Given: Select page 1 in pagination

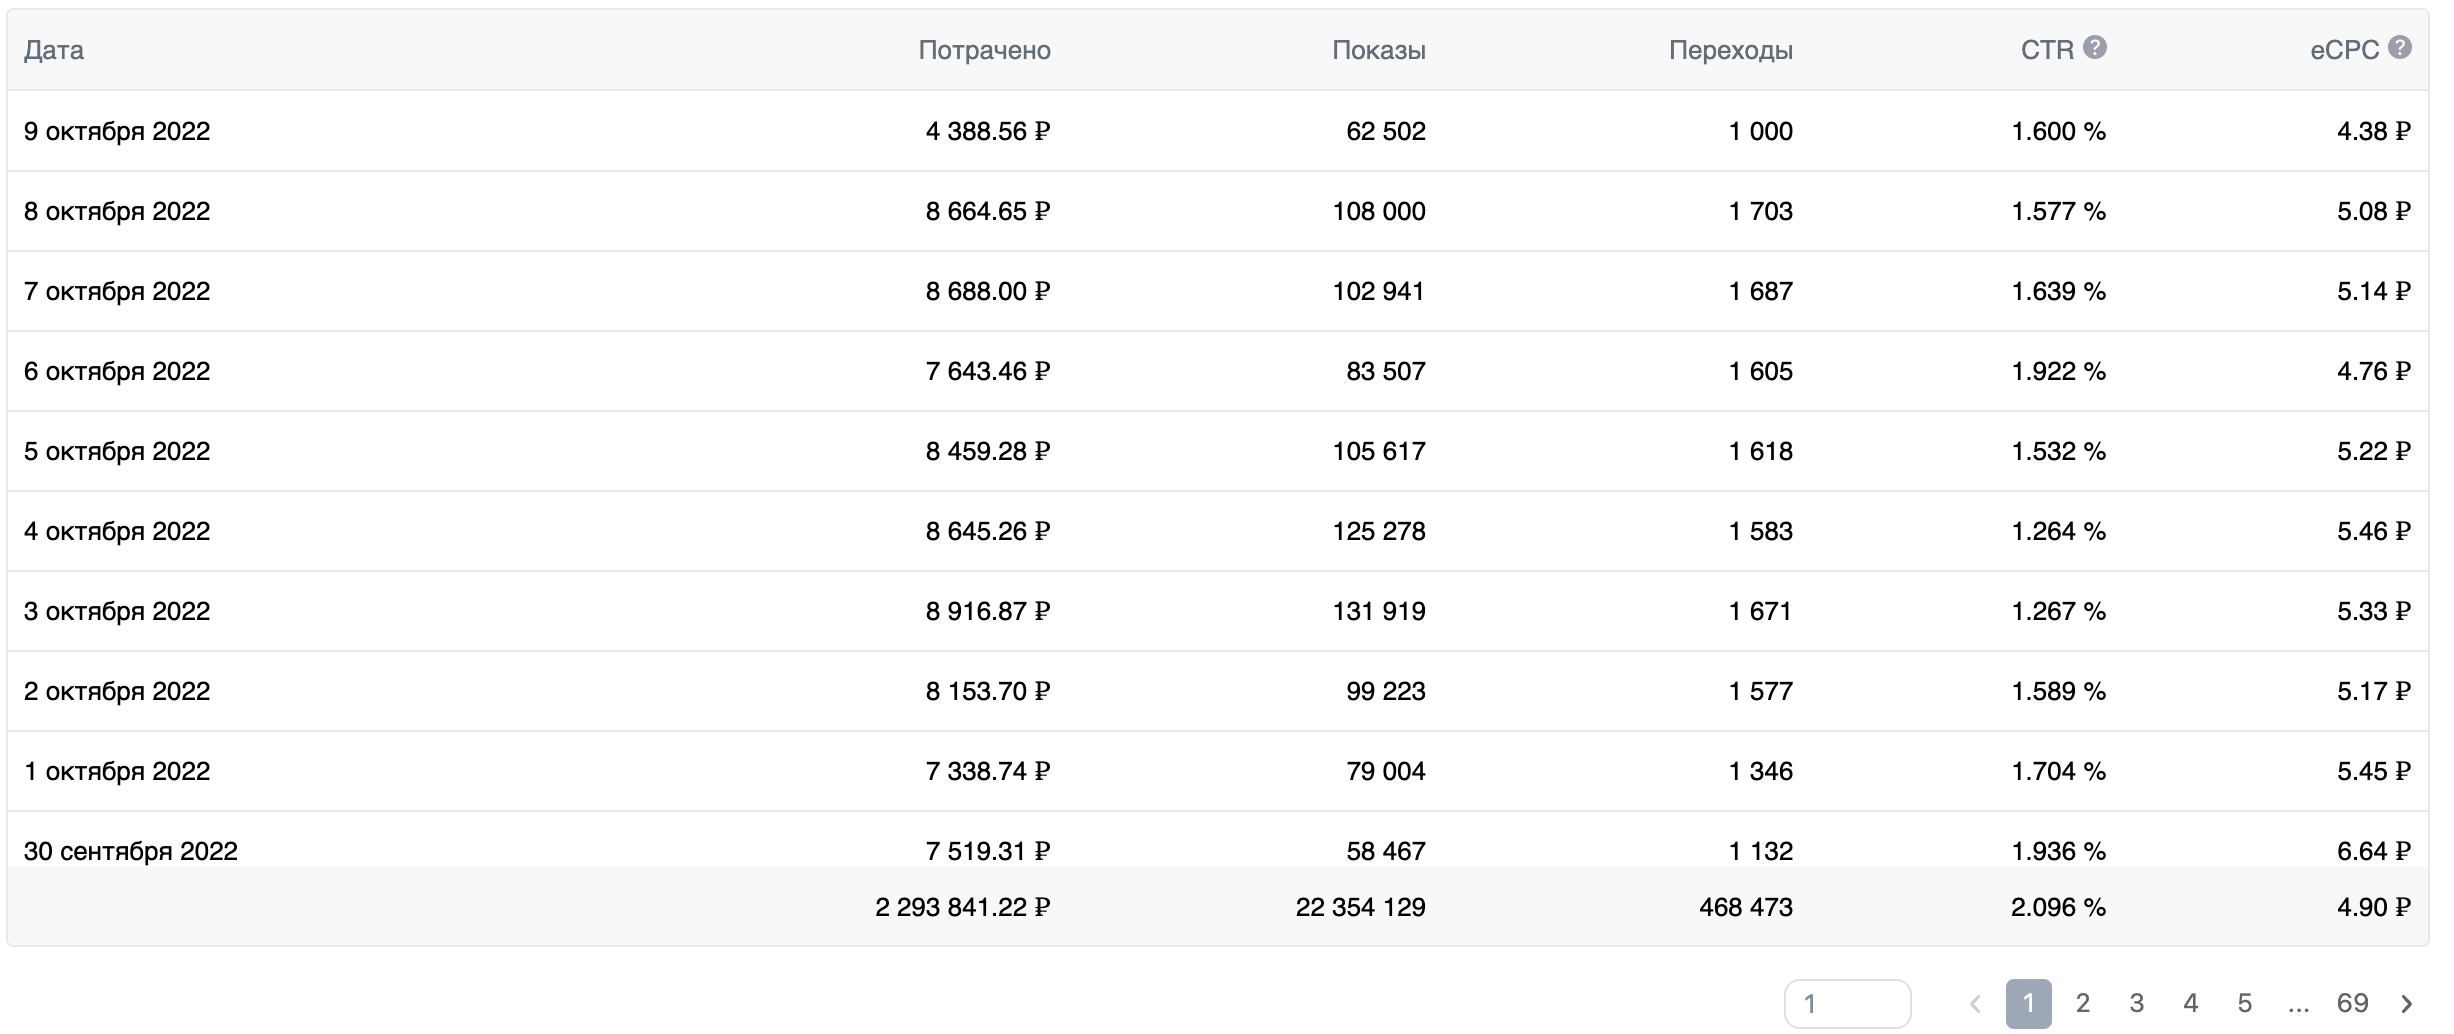Looking at the screenshot, I should pos(2028,1003).
